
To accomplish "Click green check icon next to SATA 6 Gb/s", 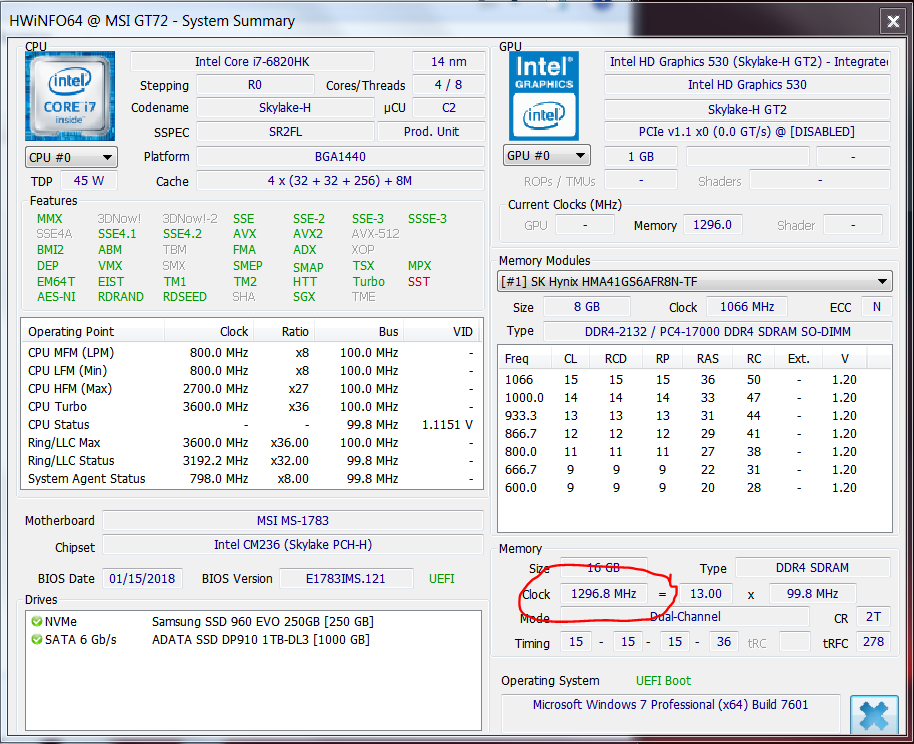I will pos(37,640).
